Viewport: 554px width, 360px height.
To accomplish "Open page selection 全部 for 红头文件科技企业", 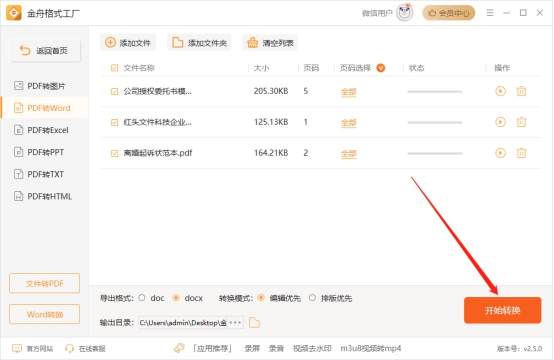I will [x=349, y=123].
